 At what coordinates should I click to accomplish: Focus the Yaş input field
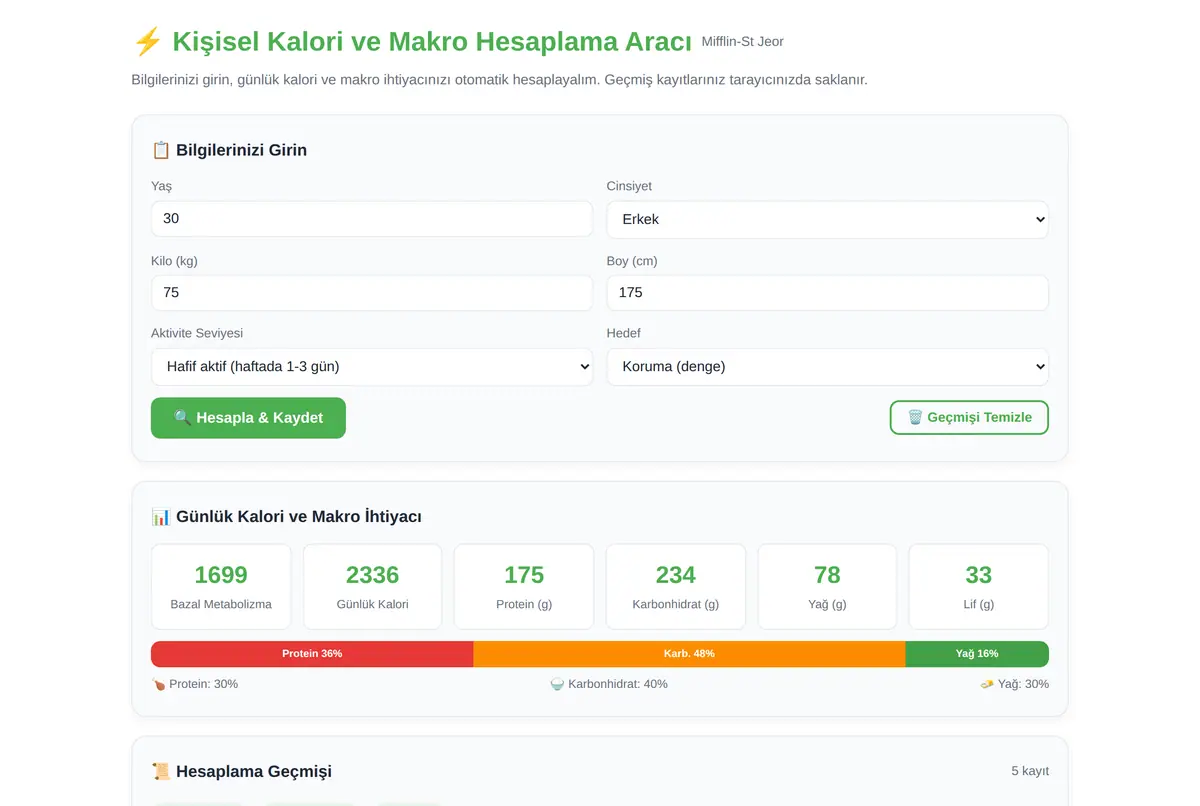coord(372,219)
